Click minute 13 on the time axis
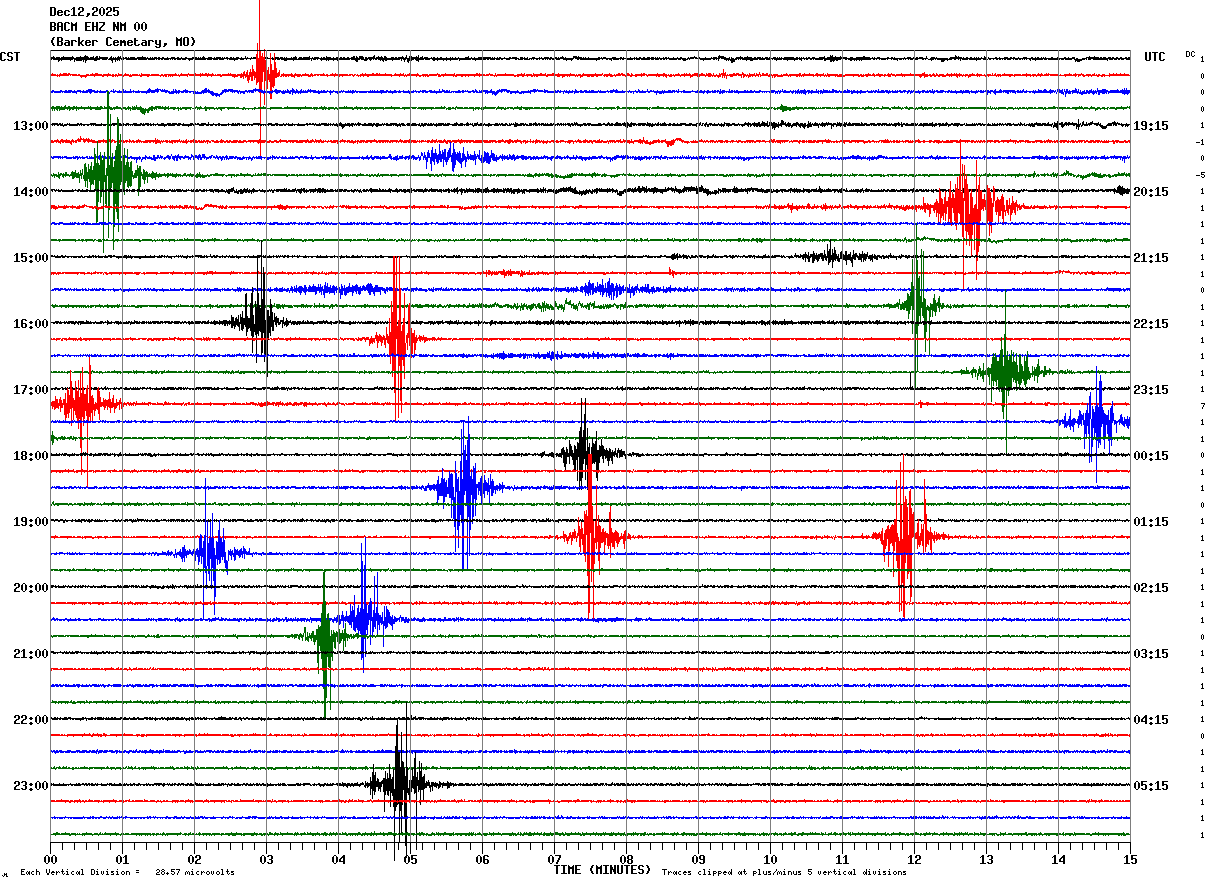 (x=986, y=859)
